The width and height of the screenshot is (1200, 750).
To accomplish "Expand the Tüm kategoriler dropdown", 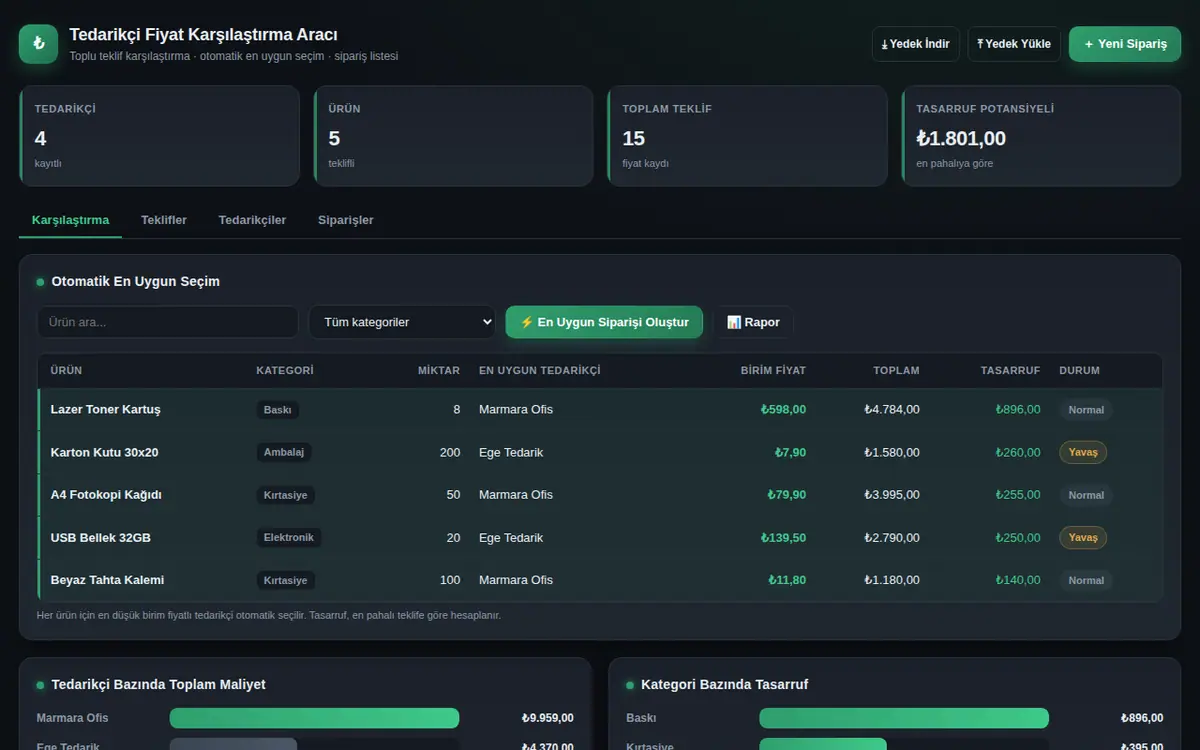I will coord(402,322).
